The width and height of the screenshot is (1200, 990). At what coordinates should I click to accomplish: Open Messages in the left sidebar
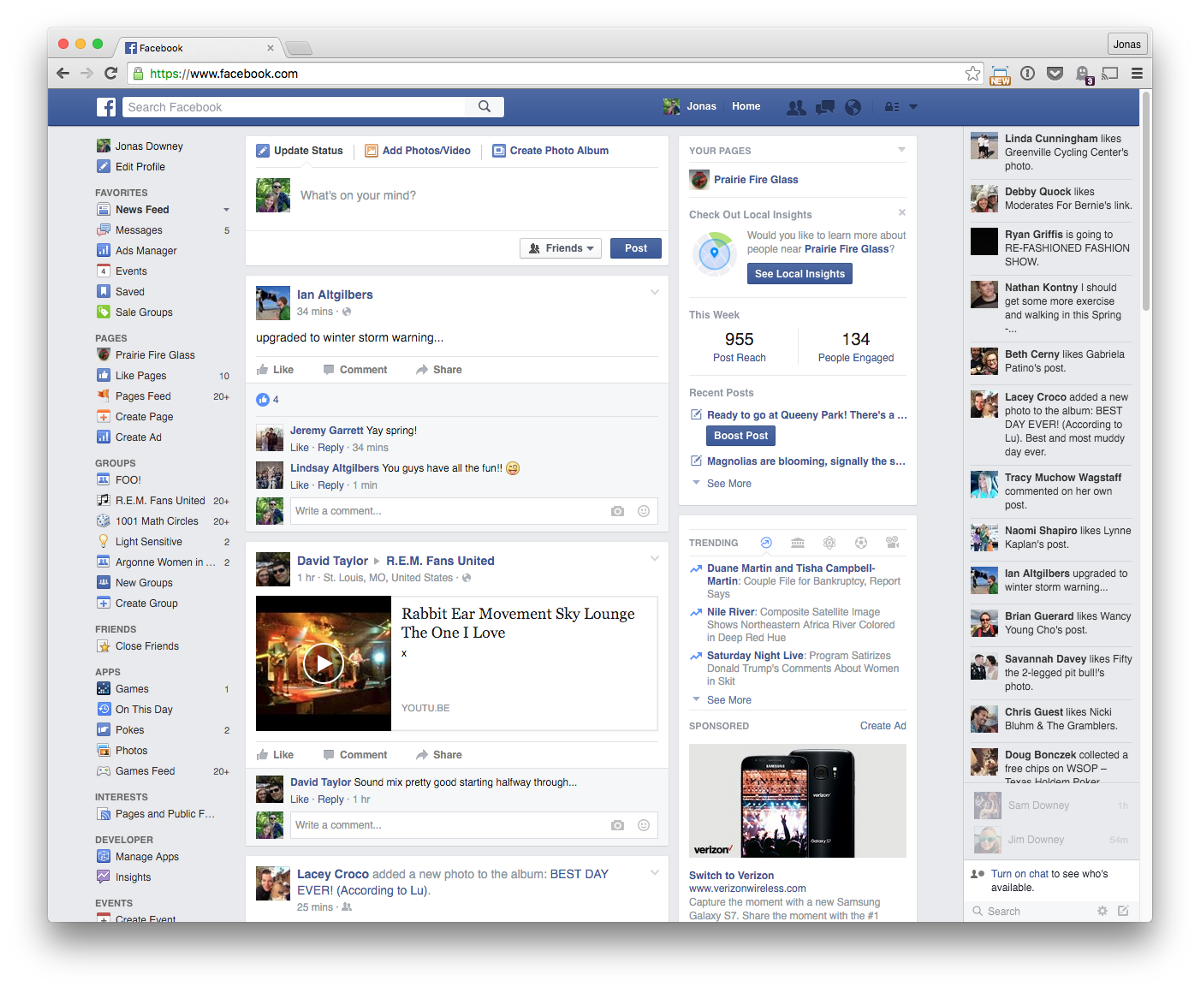(138, 230)
